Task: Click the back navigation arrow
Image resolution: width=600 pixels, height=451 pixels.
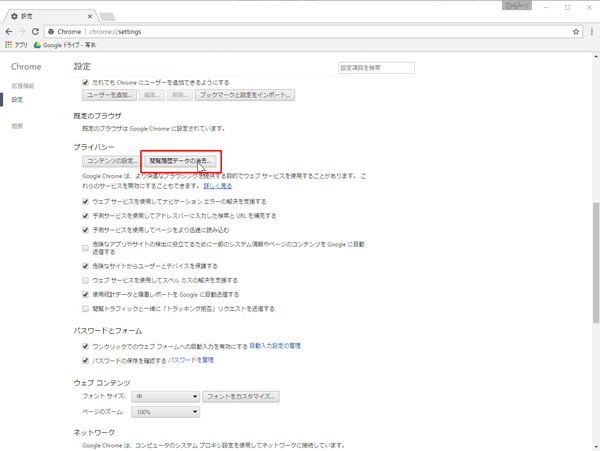Action: 9,32
